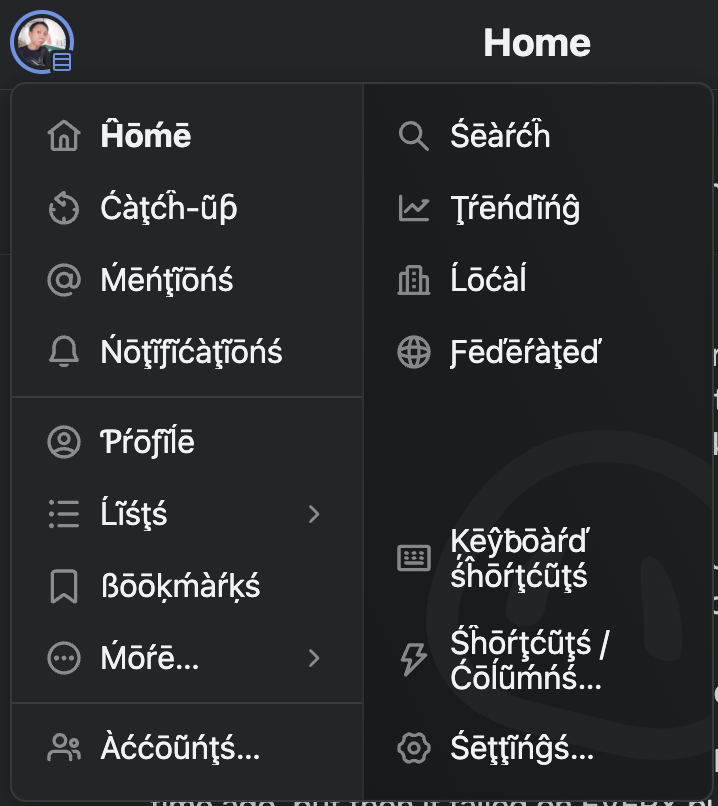Click the Federated globe icon
This screenshot has width=718, height=806.
click(414, 352)
